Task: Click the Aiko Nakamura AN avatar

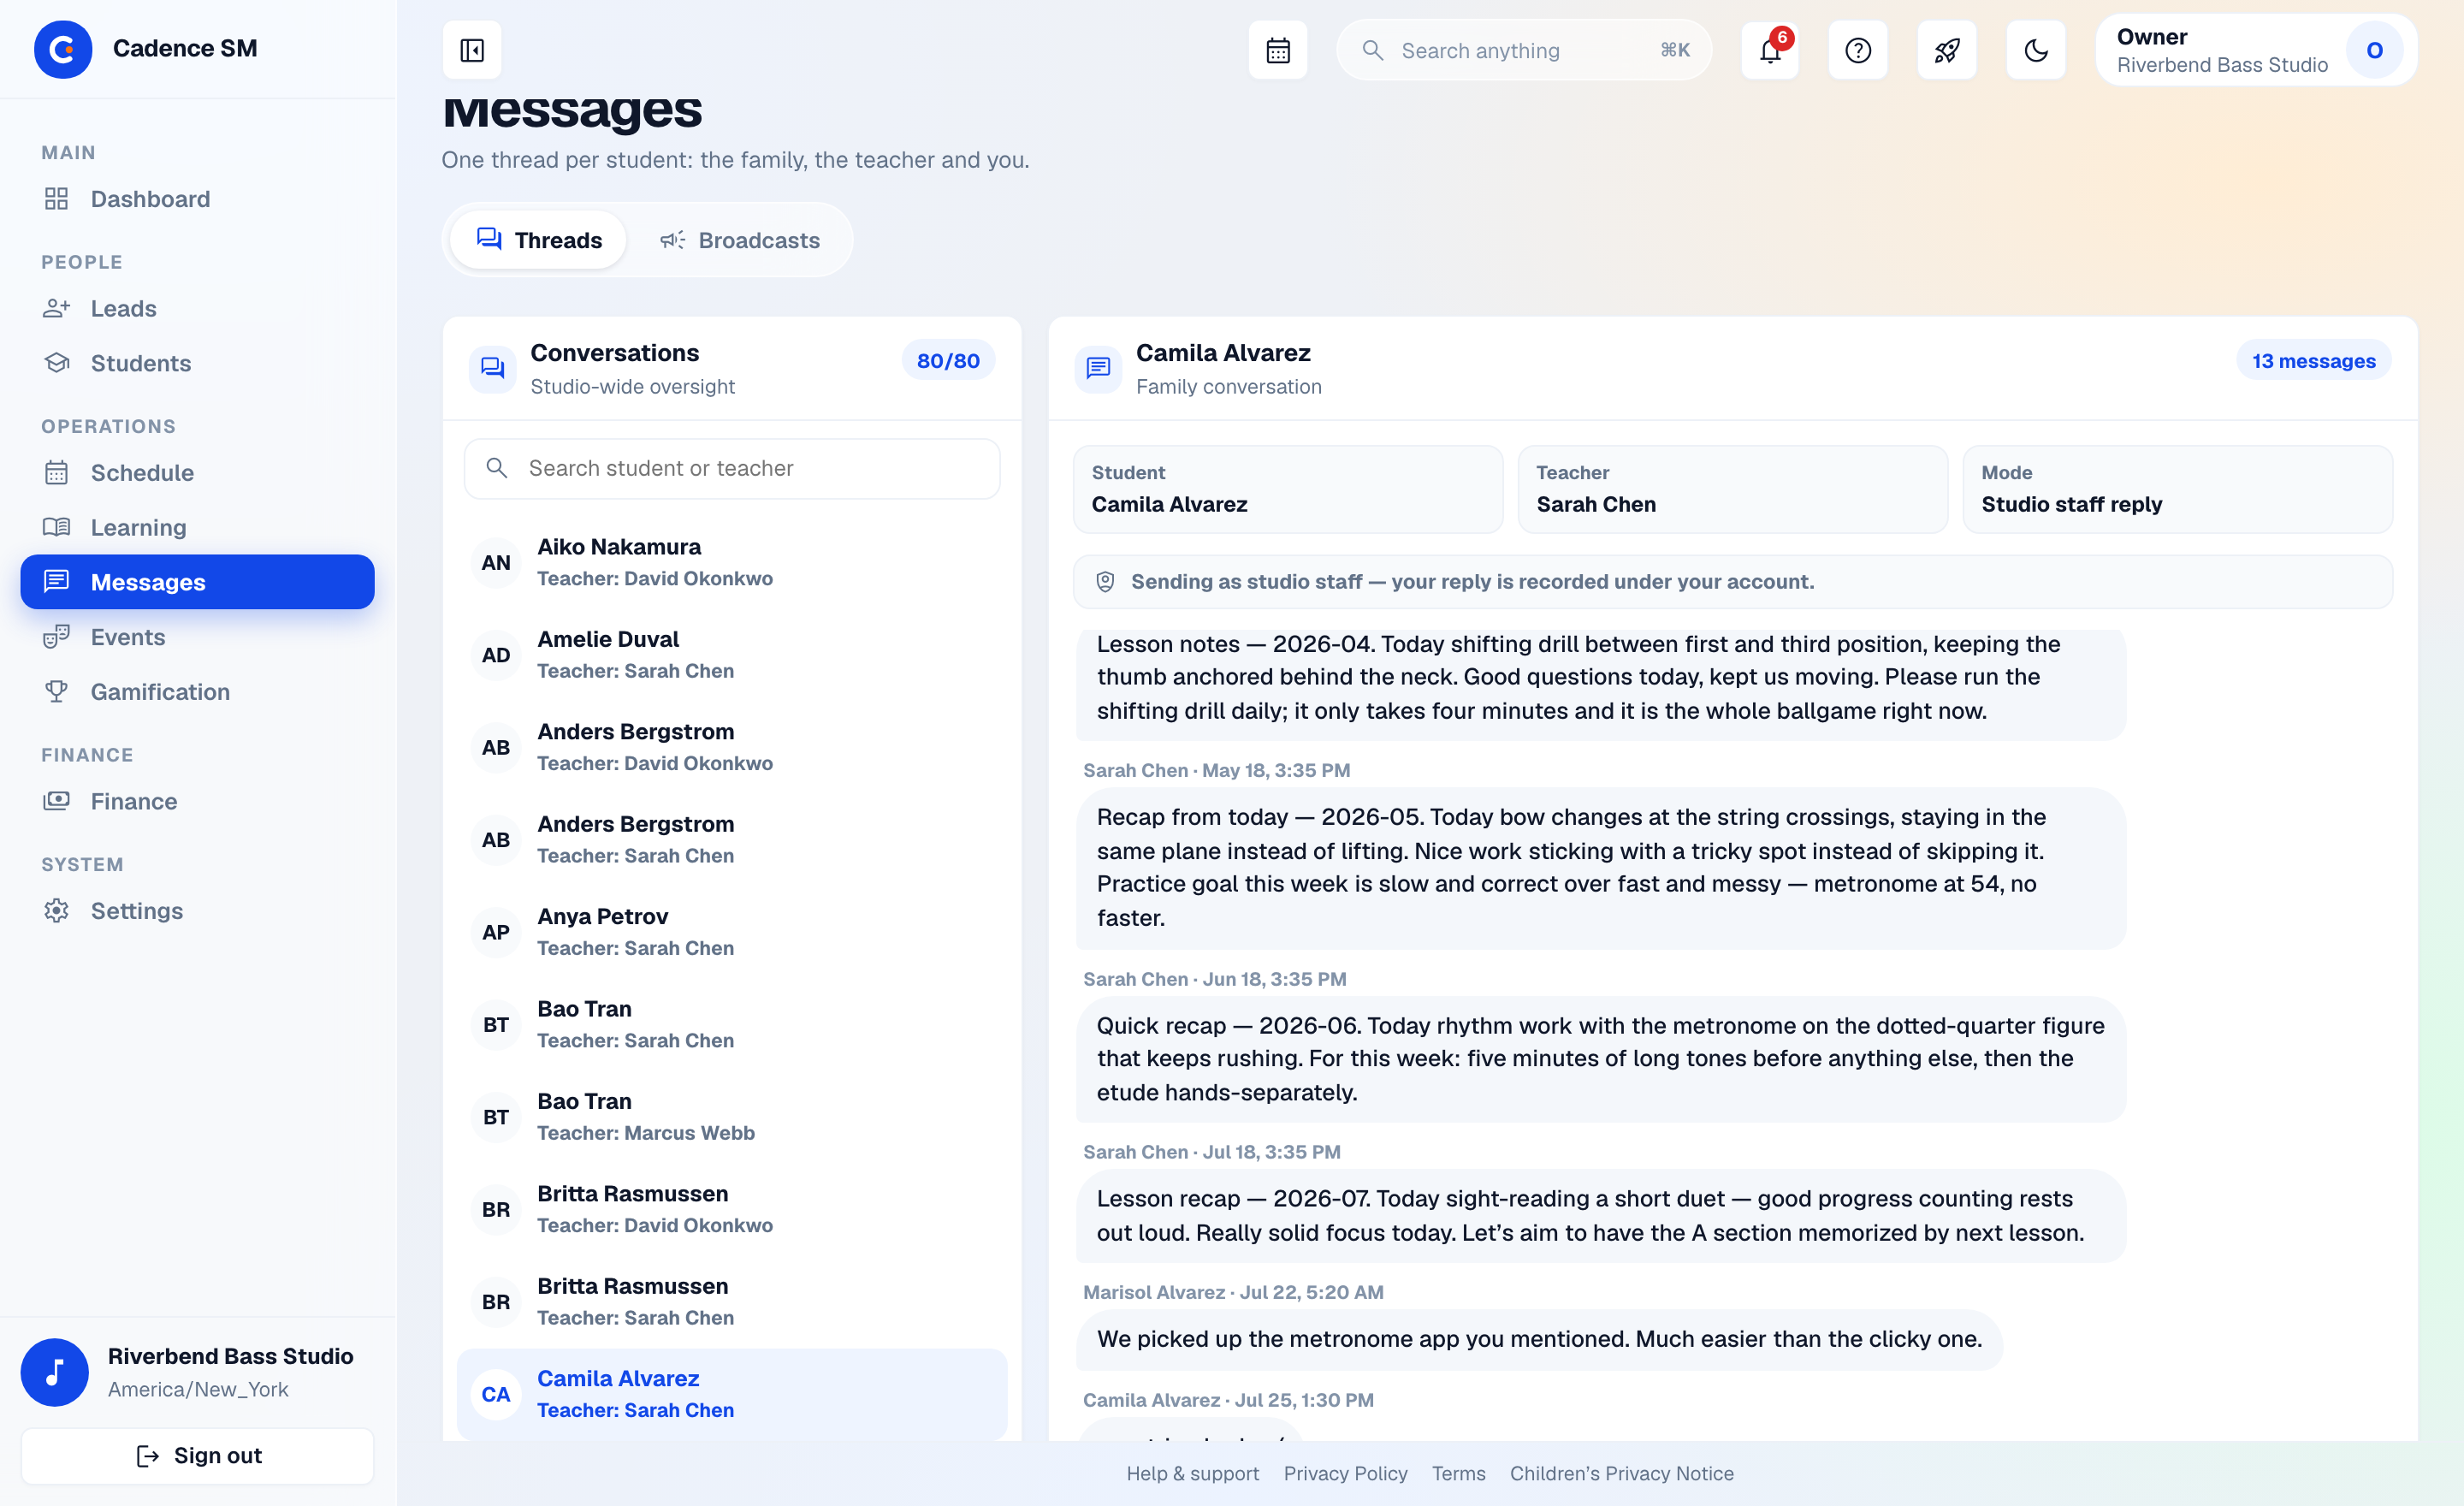Action: [496, 563]
